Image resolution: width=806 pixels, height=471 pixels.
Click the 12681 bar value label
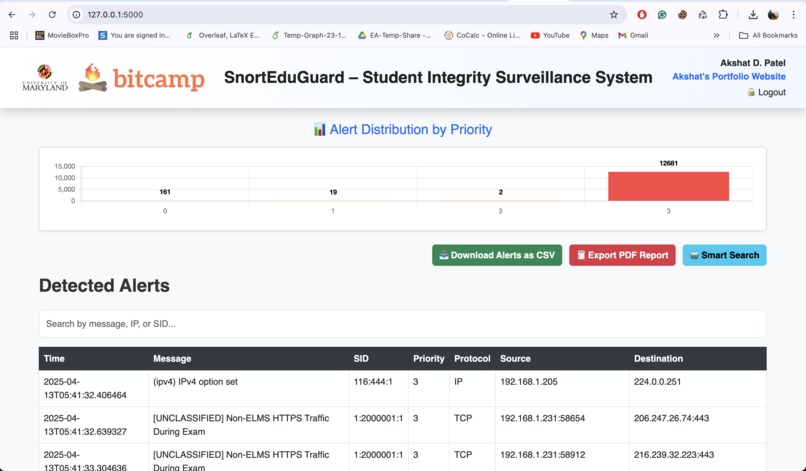(x=668, y=163)
